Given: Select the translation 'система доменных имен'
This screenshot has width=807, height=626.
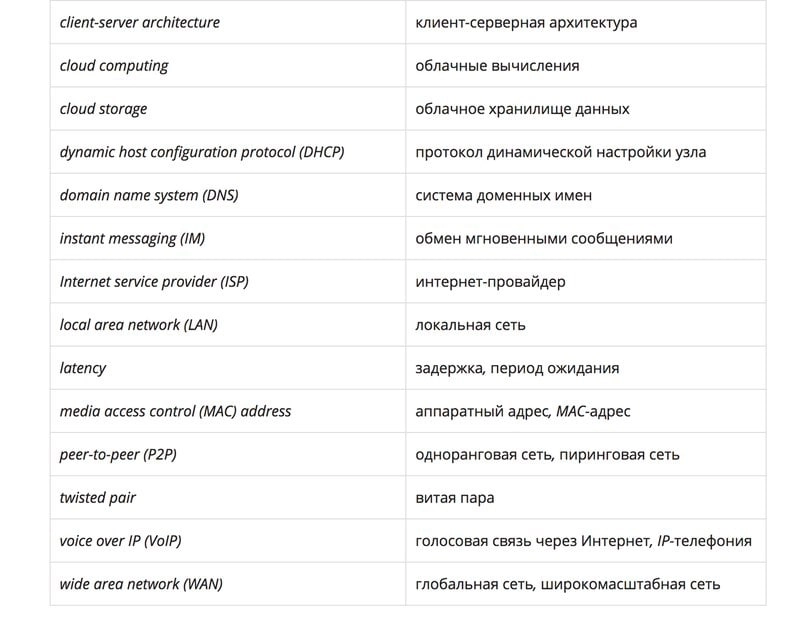Looking at the screenshot, I should click(503, 196).
